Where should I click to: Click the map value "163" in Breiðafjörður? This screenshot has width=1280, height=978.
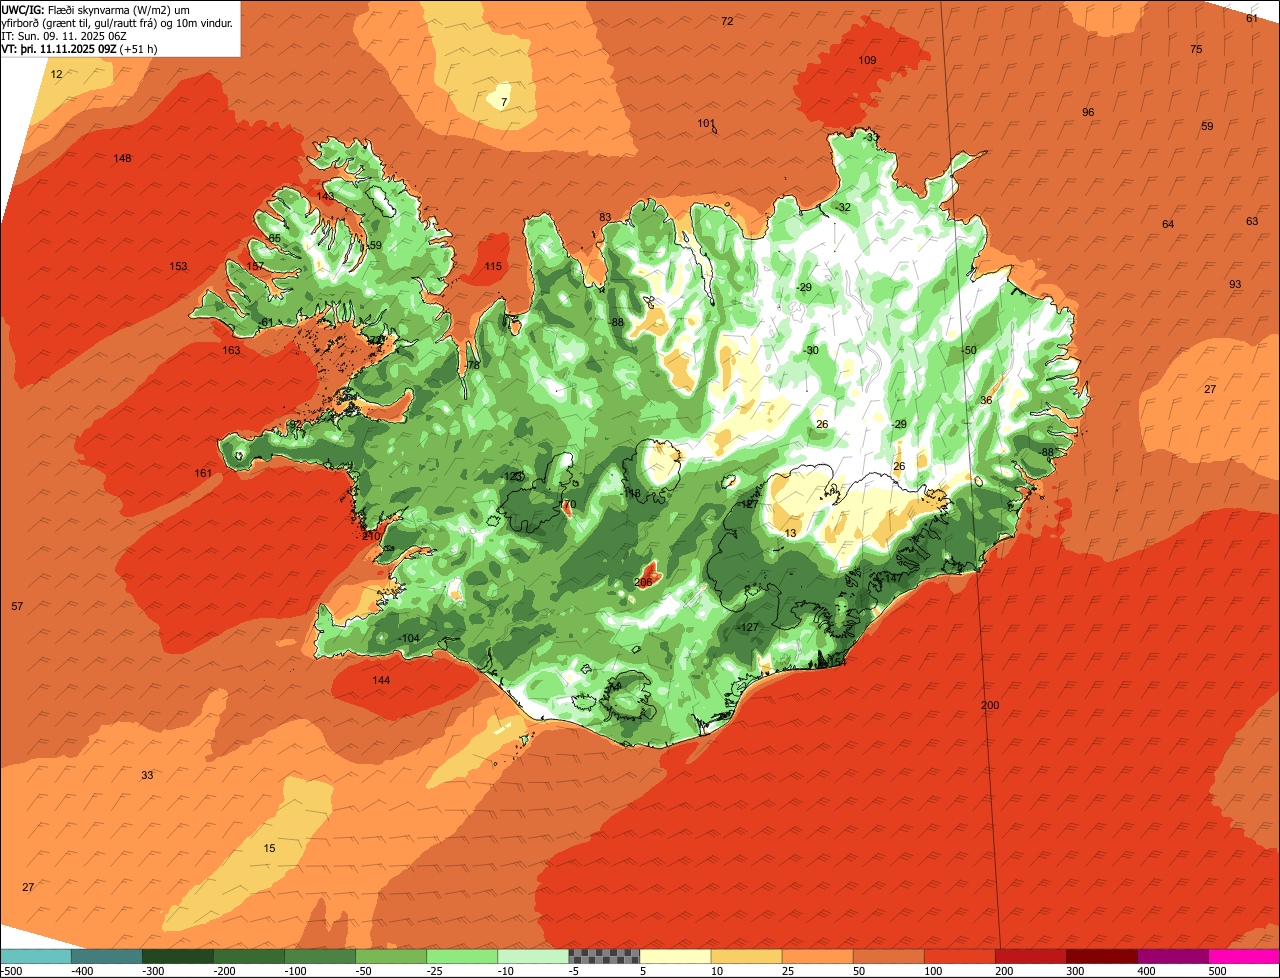click(231, 350)
